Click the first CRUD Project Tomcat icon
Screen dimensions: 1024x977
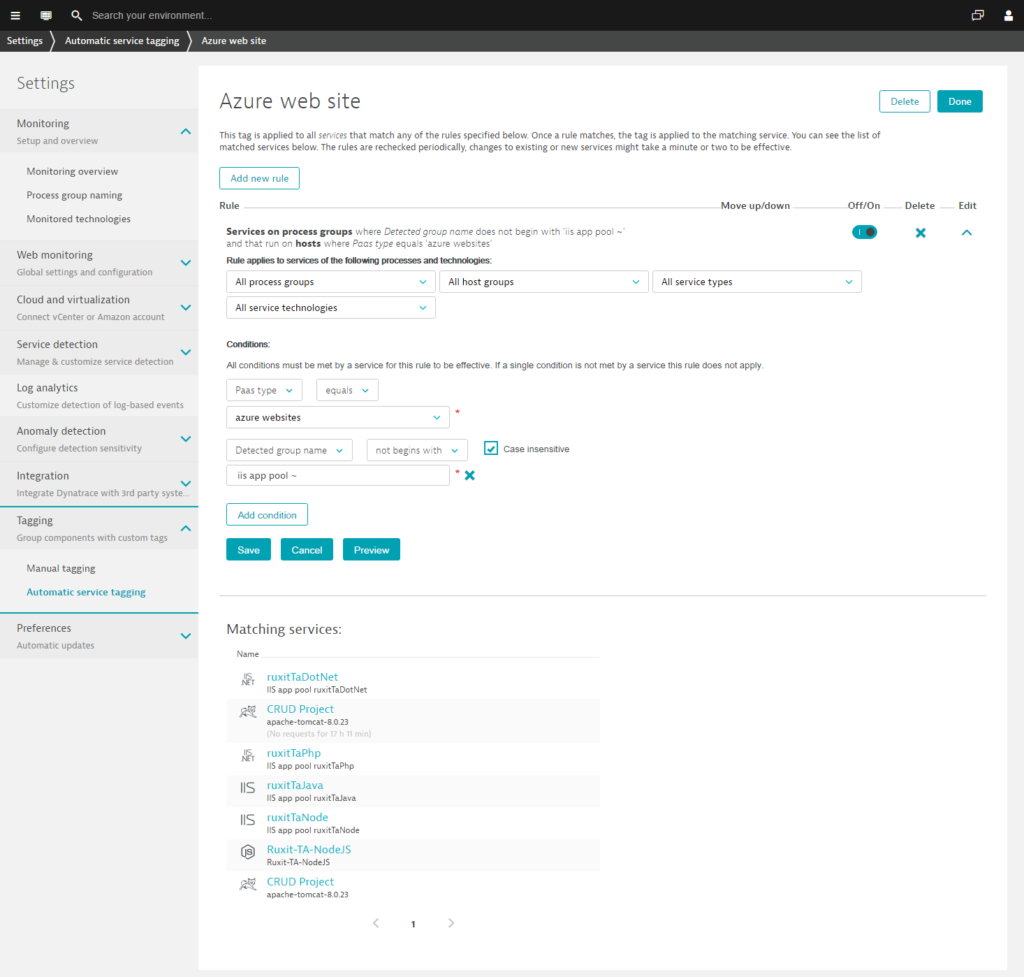[248, 712]
